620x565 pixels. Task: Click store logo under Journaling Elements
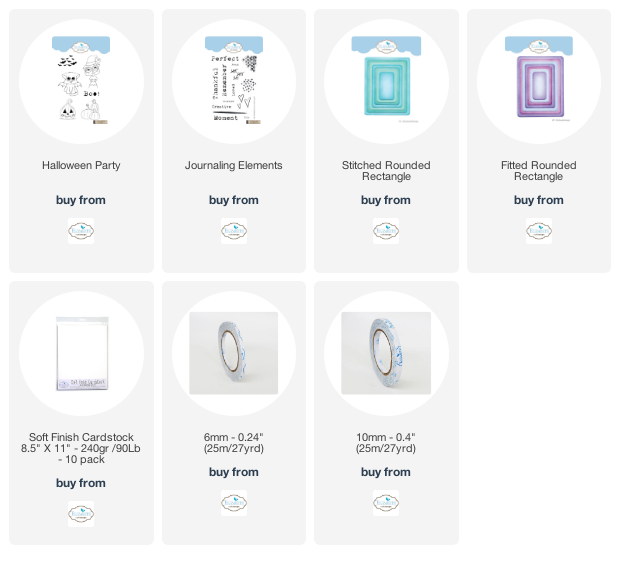(234, 231)
